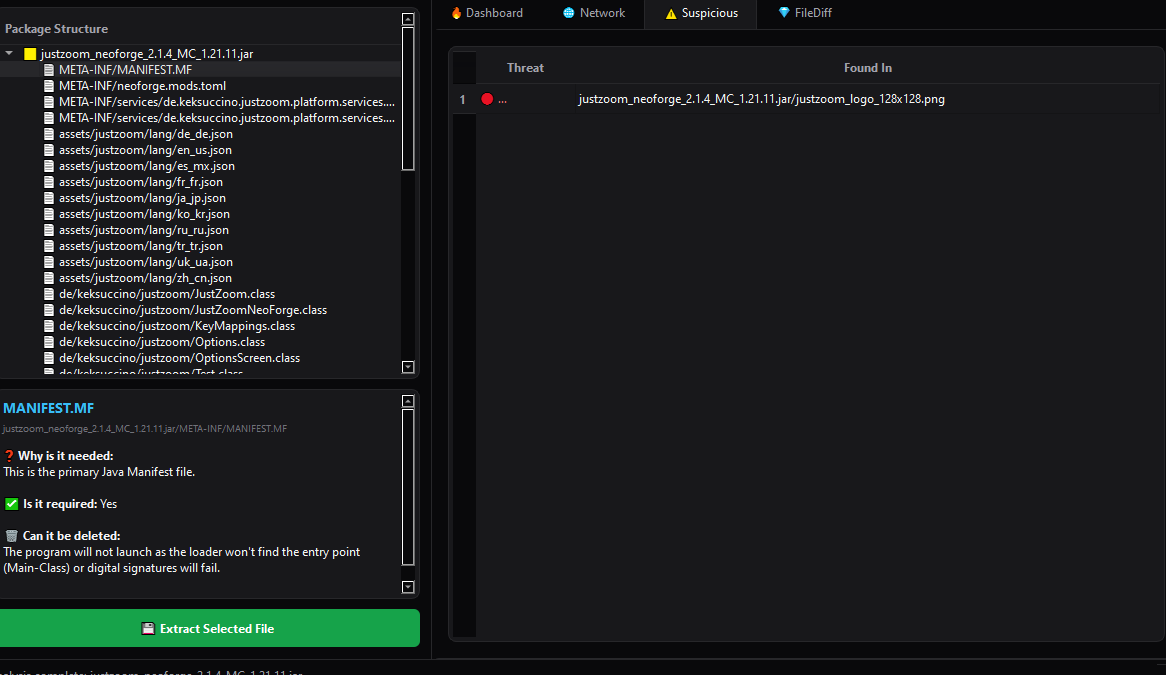Click green checkmark beside Is it required
The image size is (1166, 675).
pos(12,504)
